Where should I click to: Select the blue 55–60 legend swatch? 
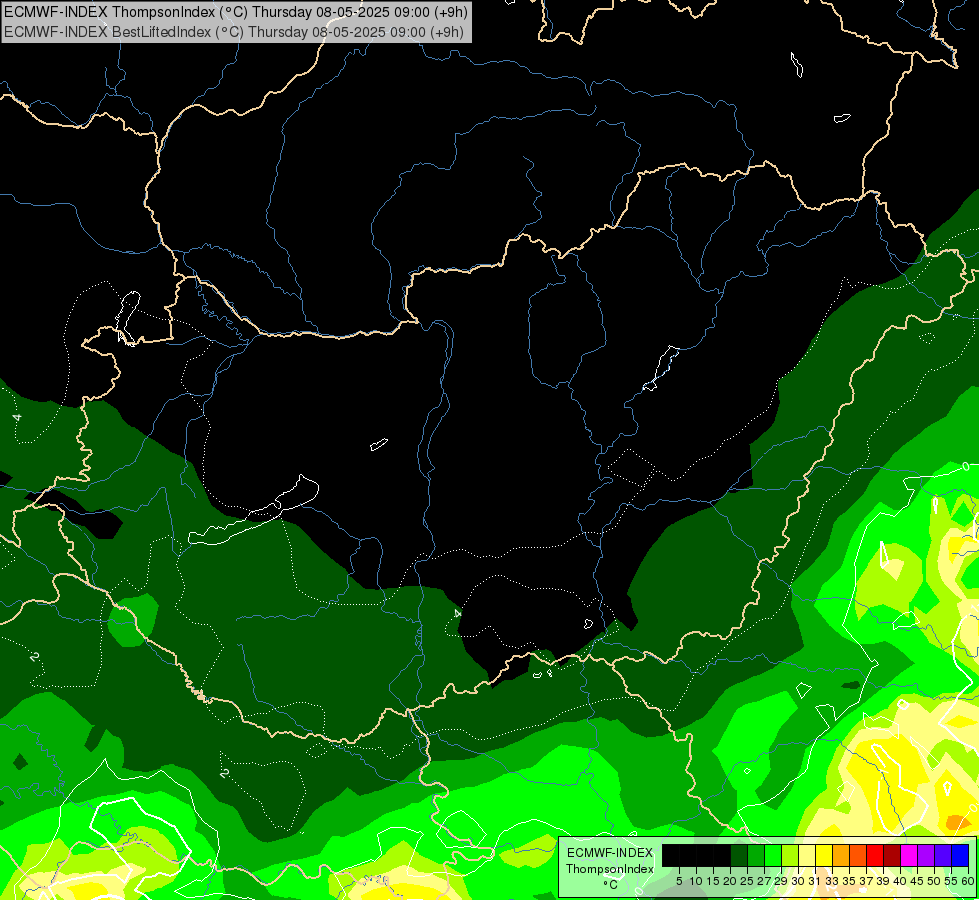click(960, 855)
